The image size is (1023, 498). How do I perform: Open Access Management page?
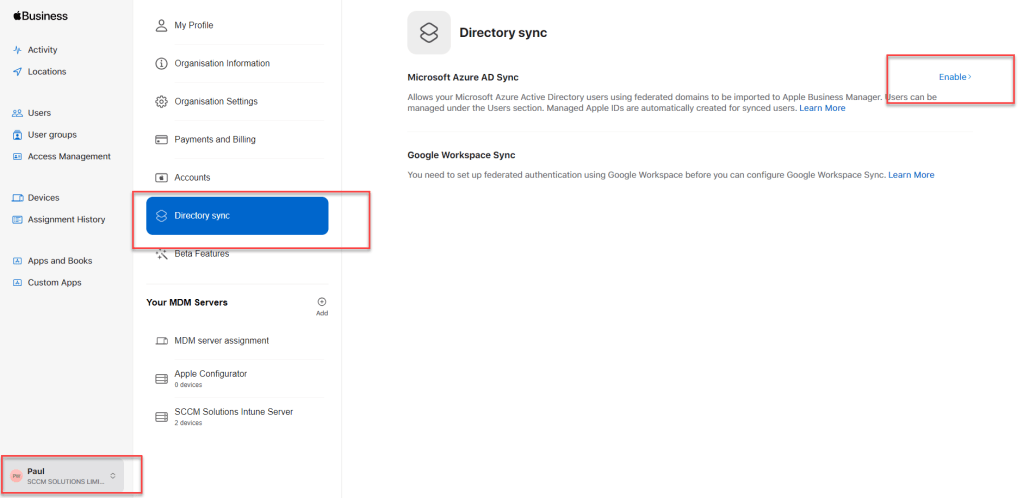click(x=69, y=157)
